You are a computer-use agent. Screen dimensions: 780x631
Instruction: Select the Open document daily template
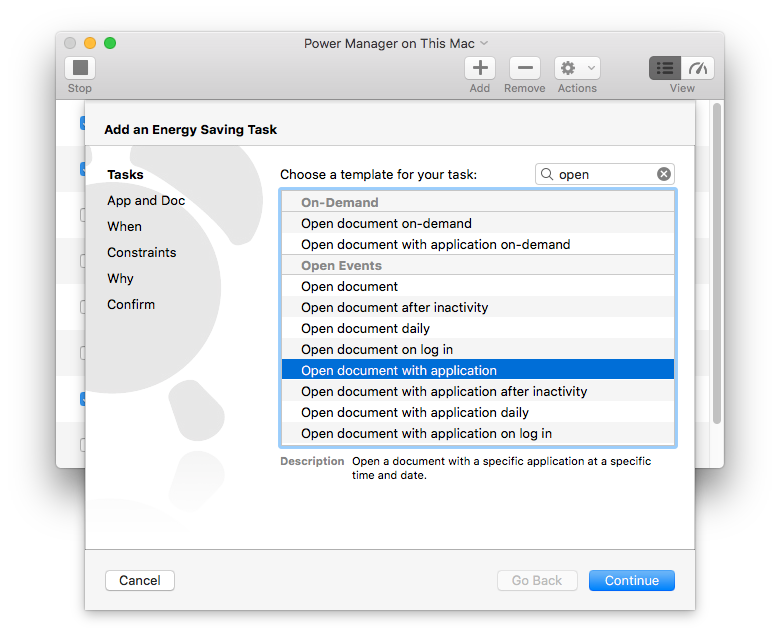pyautogui.click(x=478, y=328)
